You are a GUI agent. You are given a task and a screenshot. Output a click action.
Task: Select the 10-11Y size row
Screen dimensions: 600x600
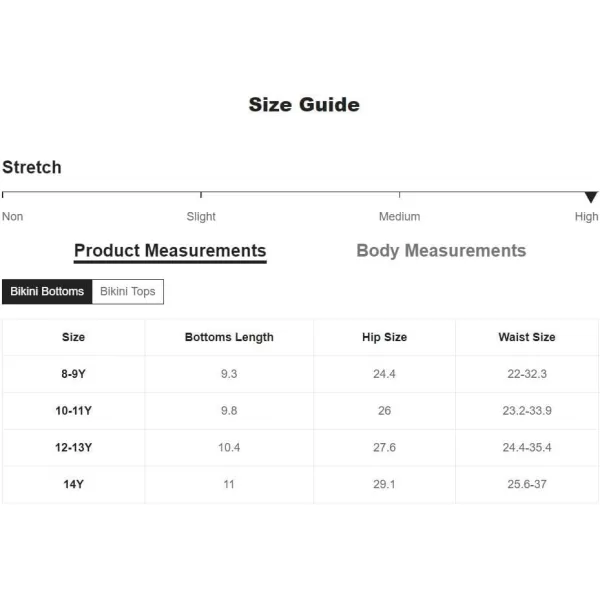click(x=300, y=411)
